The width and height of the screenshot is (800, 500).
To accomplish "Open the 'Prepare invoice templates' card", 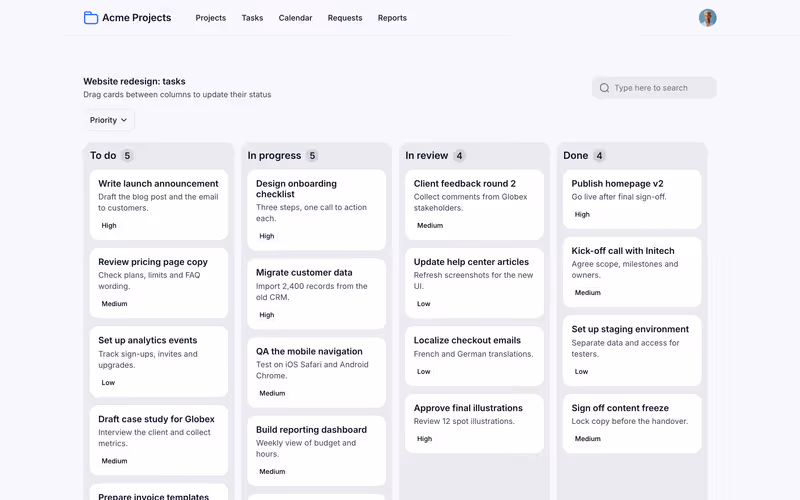I will pos(159,492).
